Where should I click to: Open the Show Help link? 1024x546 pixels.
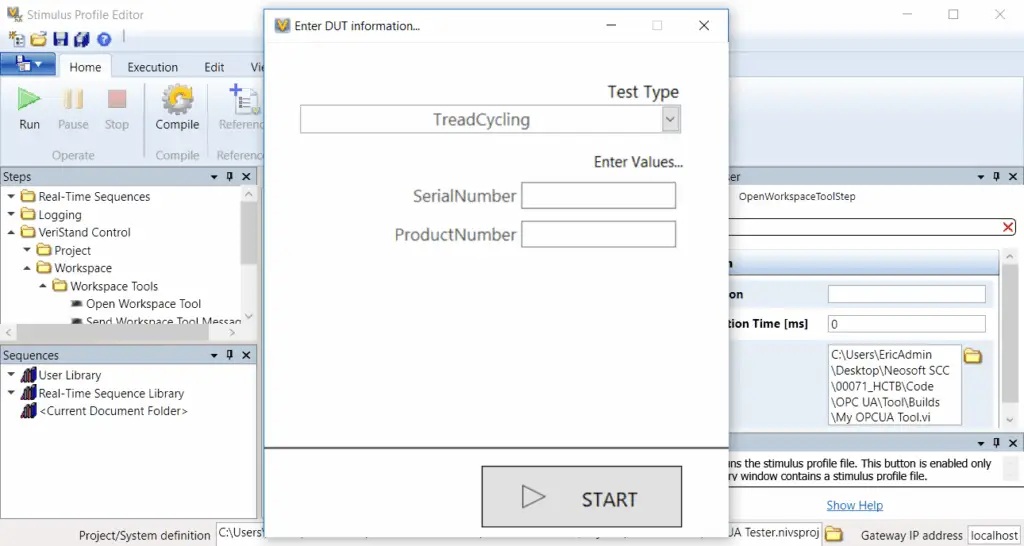coord(854,505)
